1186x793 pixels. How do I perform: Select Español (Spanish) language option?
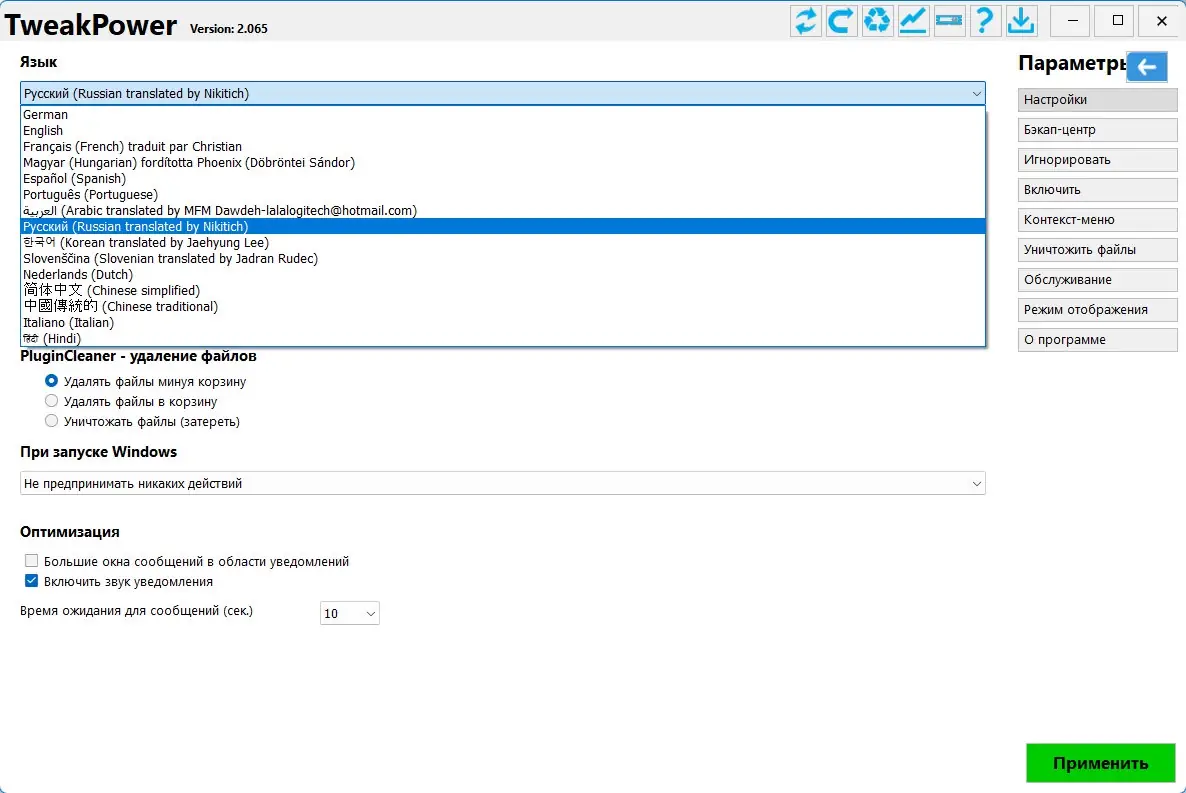(502, 179)
